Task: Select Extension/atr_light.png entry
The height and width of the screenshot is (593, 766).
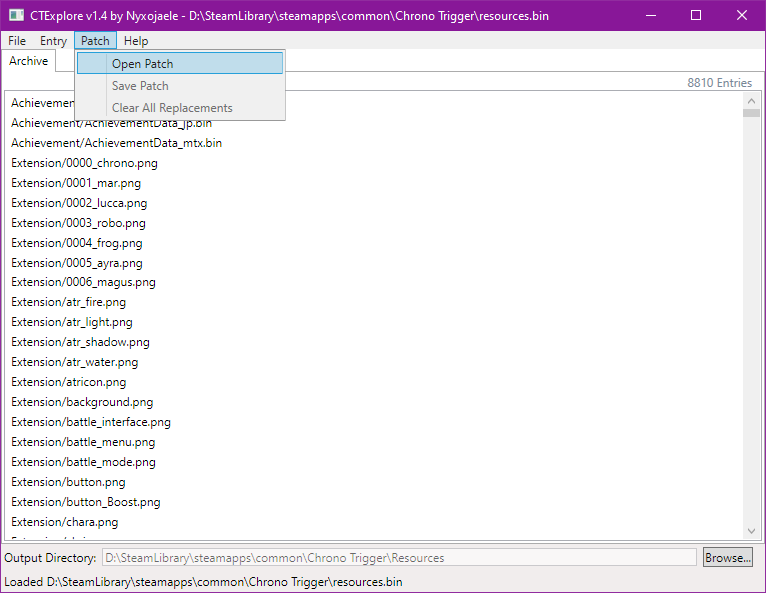Action: tap(72, 322)
